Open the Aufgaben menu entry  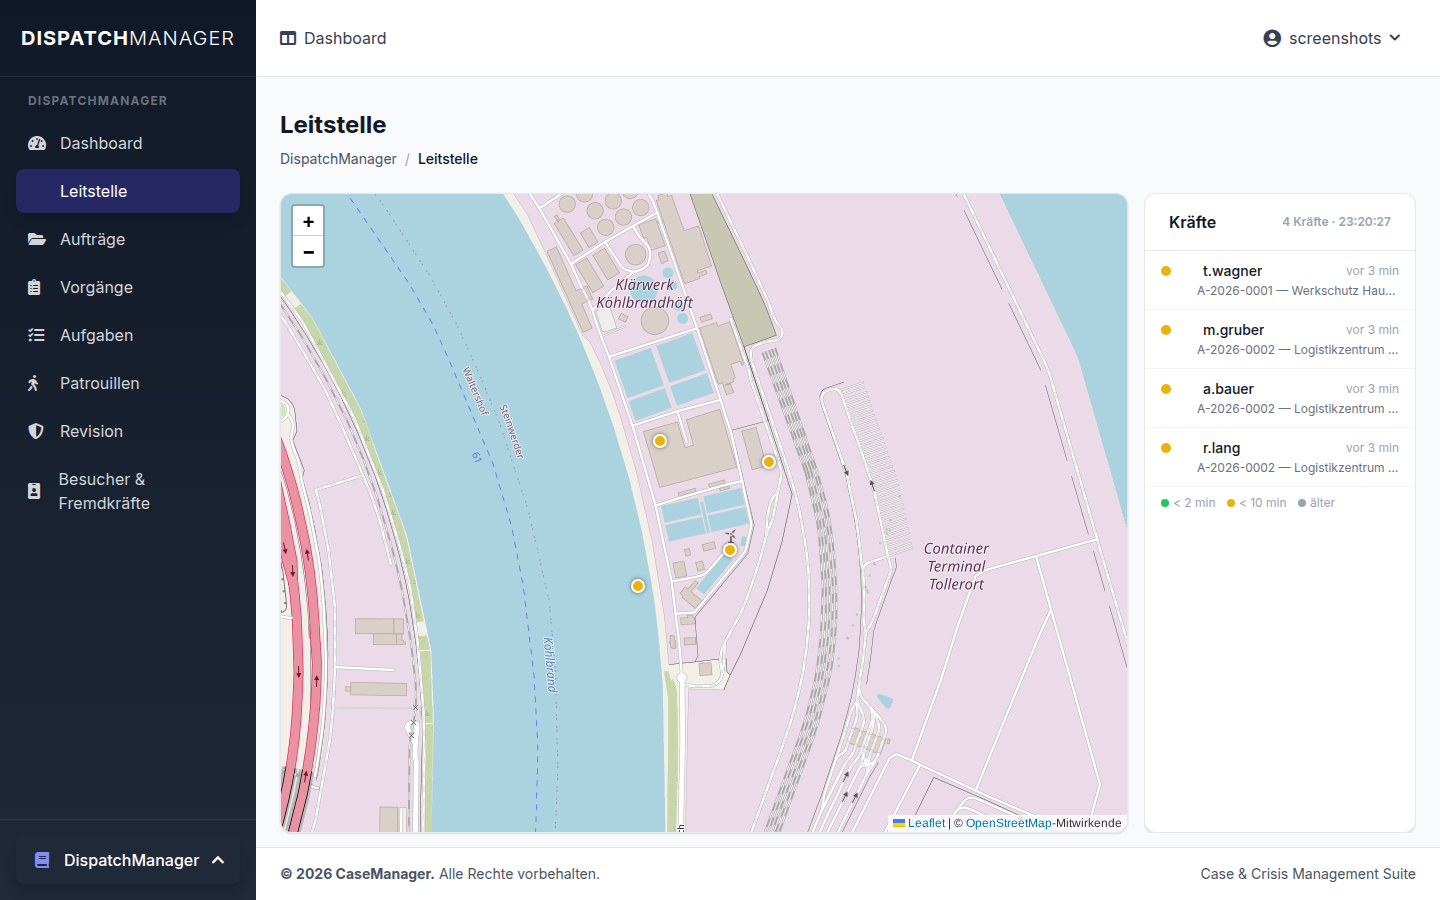click(128, 335)
